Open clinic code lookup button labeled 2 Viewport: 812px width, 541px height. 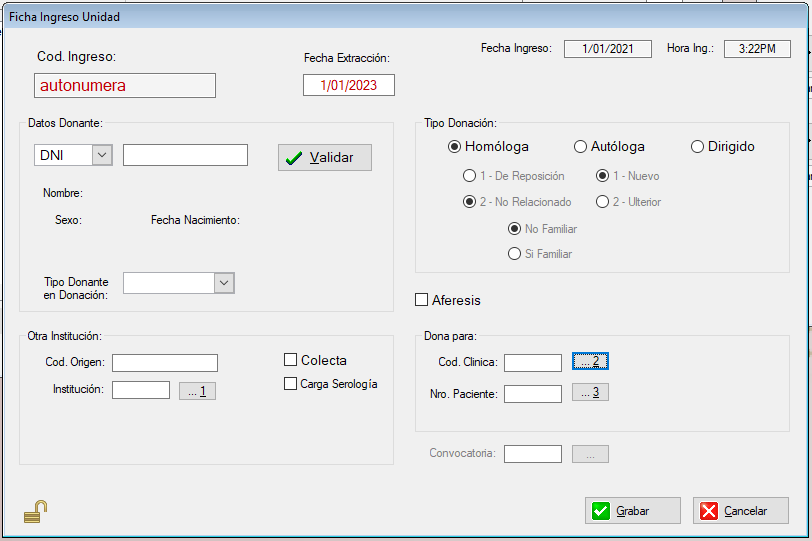coord(590,361)
